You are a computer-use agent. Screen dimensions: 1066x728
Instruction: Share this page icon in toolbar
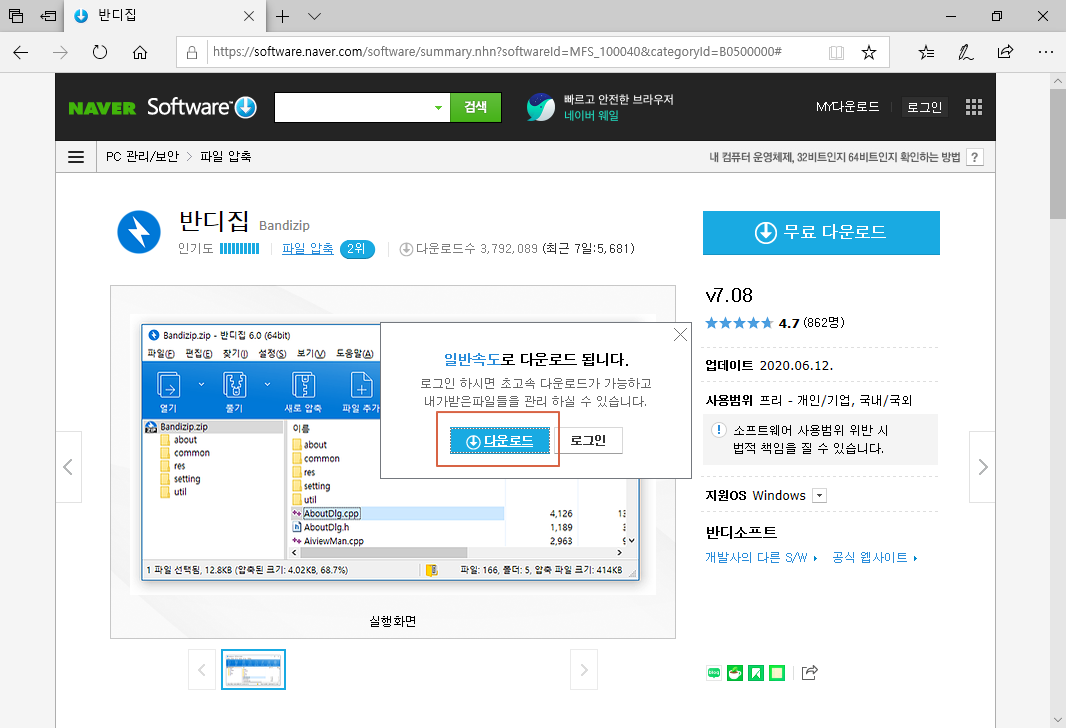coord(1005,52)
